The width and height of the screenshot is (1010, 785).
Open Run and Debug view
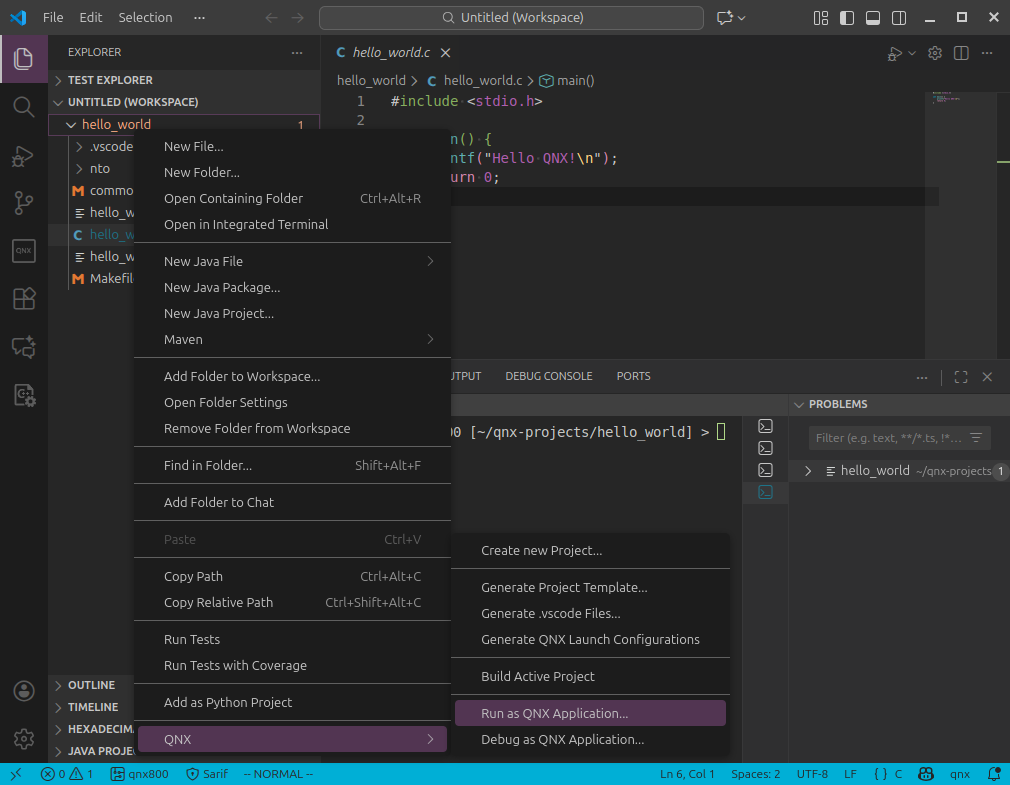[x=23, y=155]
